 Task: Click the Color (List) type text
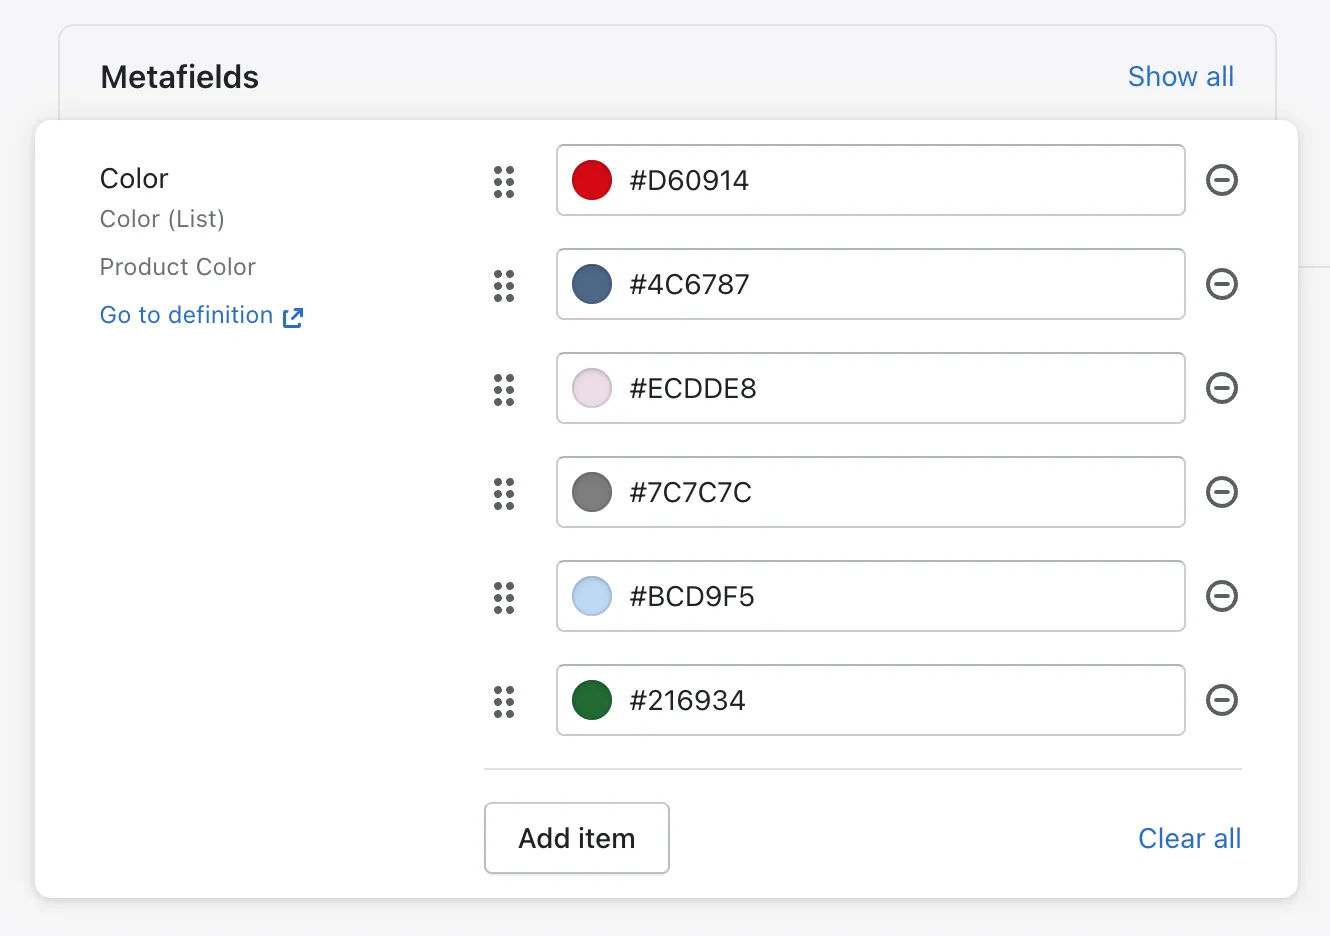click(162, 219)
